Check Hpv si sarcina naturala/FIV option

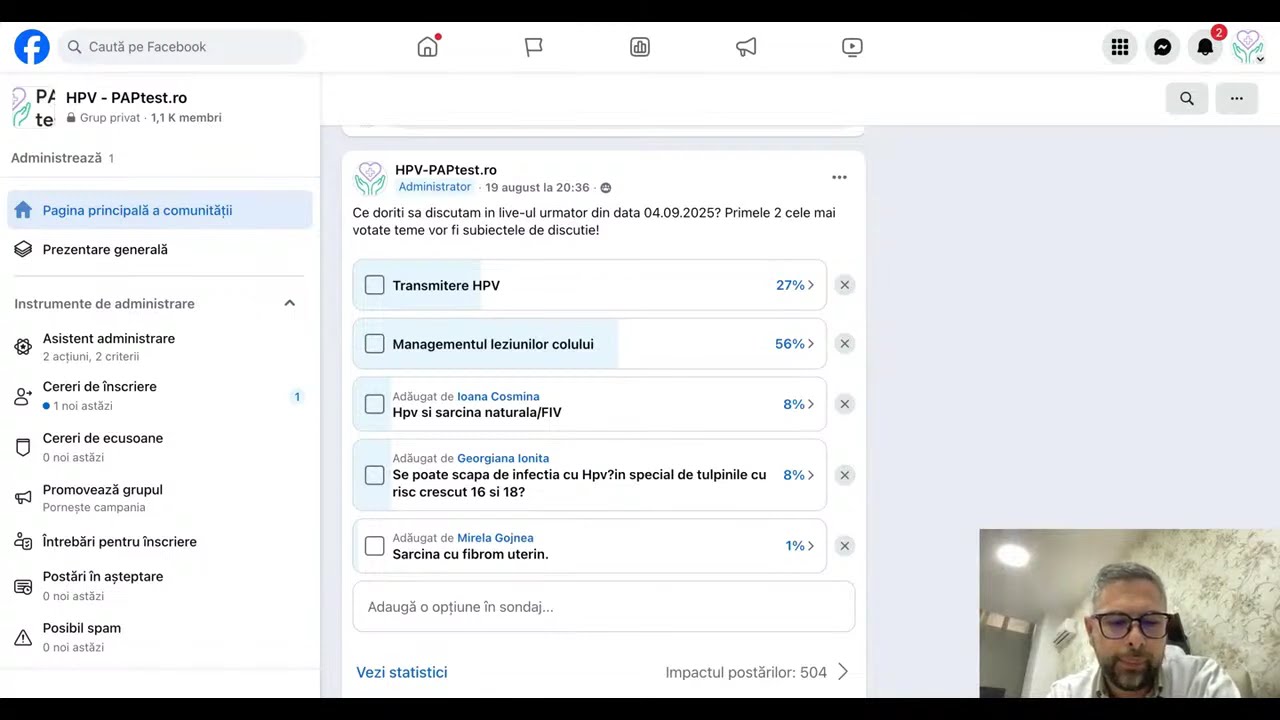tap(374, 404)
